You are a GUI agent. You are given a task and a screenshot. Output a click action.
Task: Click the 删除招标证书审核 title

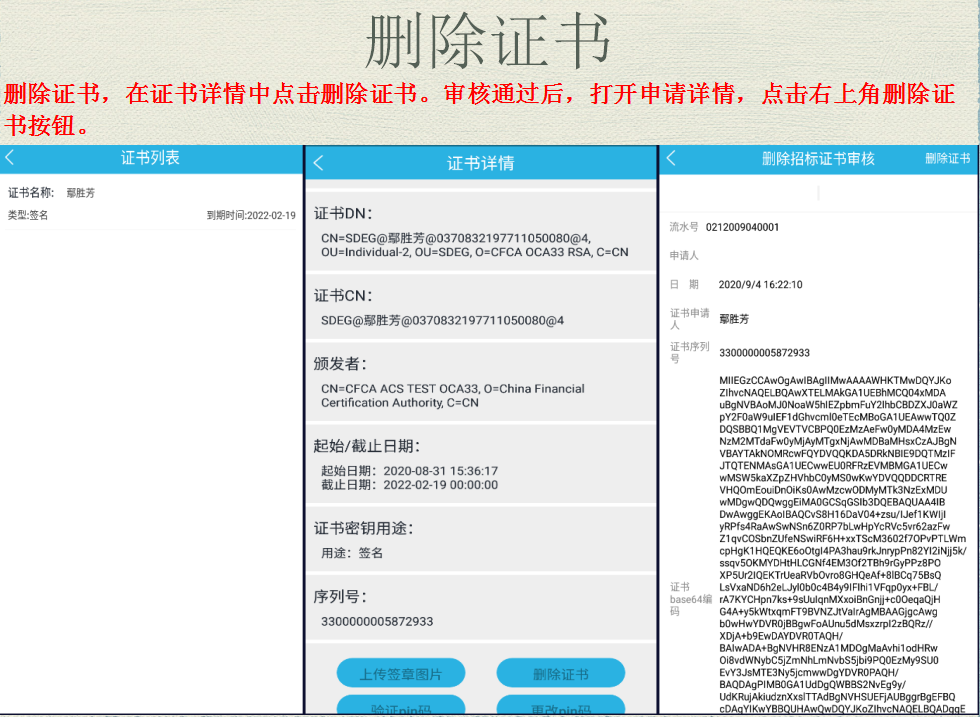point(818,159)
